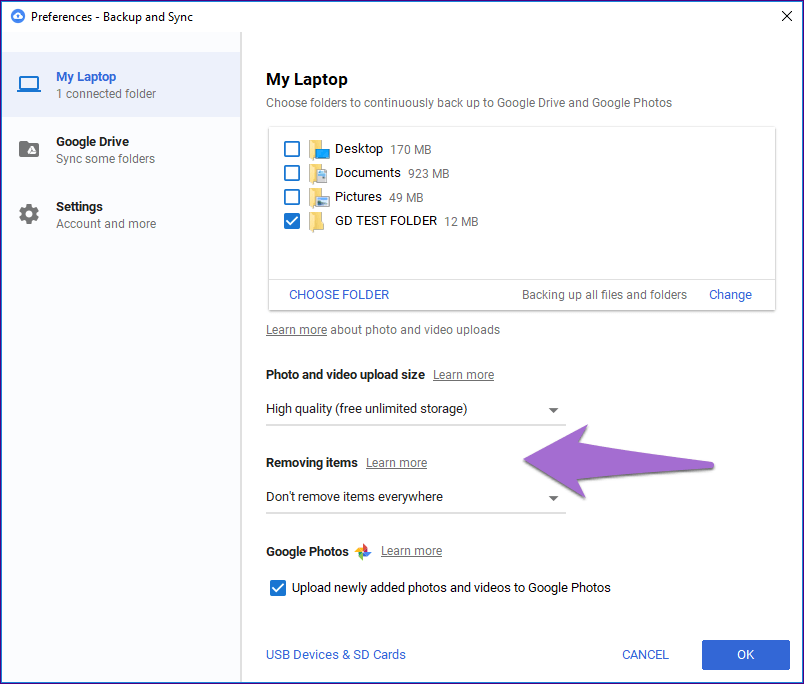Screen dimensions: 804x684
Task: Click Change next to backing up files
Action: [730, 295]
